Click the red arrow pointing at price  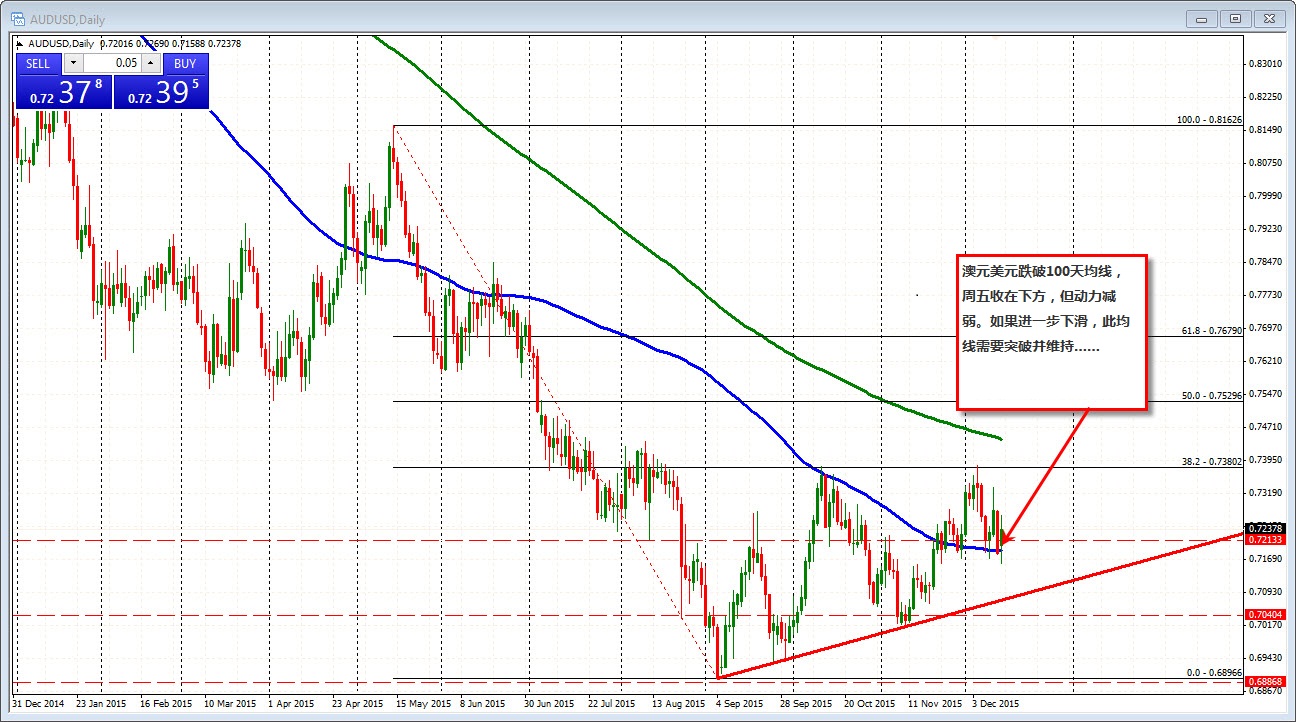(x=1045, y=475)
